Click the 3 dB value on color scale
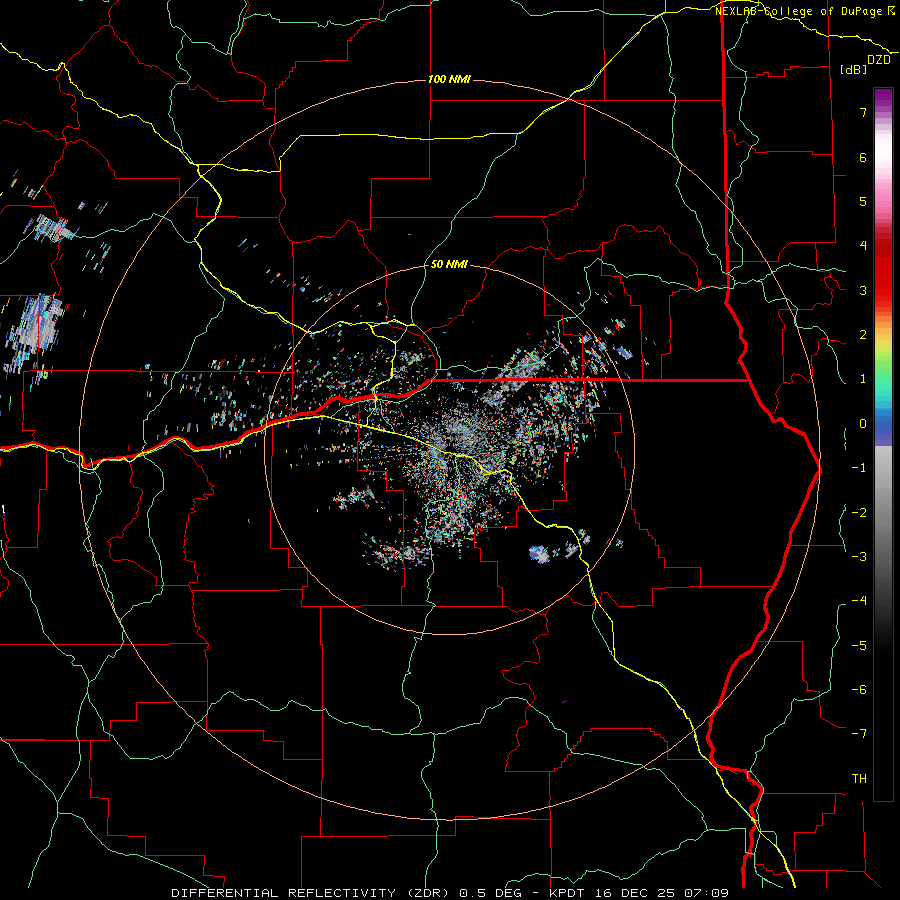Viewport: 900px width, 900px height. click(863, 290)
